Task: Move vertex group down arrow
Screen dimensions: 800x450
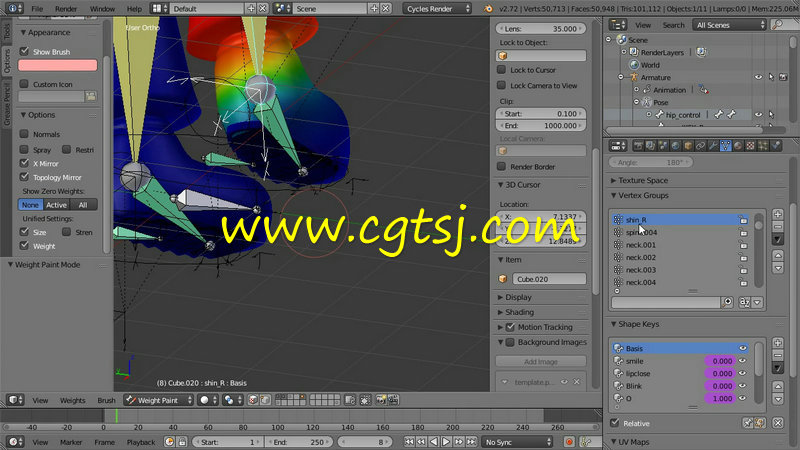Action: [778, 268]
